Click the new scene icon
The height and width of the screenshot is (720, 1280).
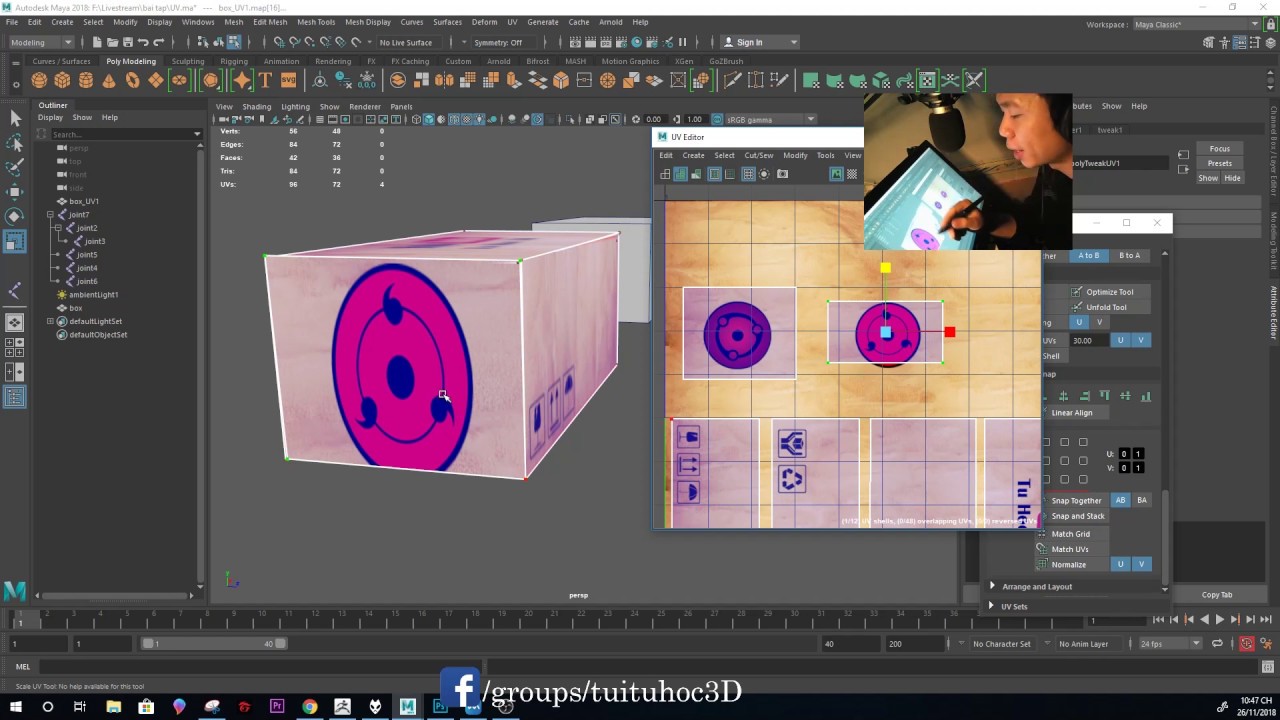point(97,42)
